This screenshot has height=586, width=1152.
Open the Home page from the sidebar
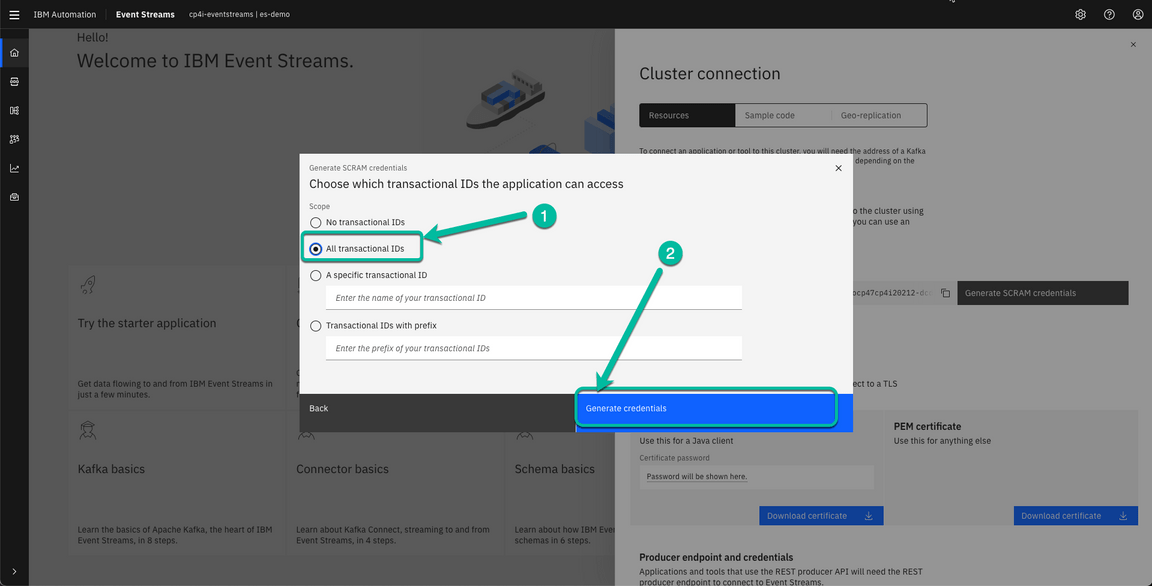point(13,51)
